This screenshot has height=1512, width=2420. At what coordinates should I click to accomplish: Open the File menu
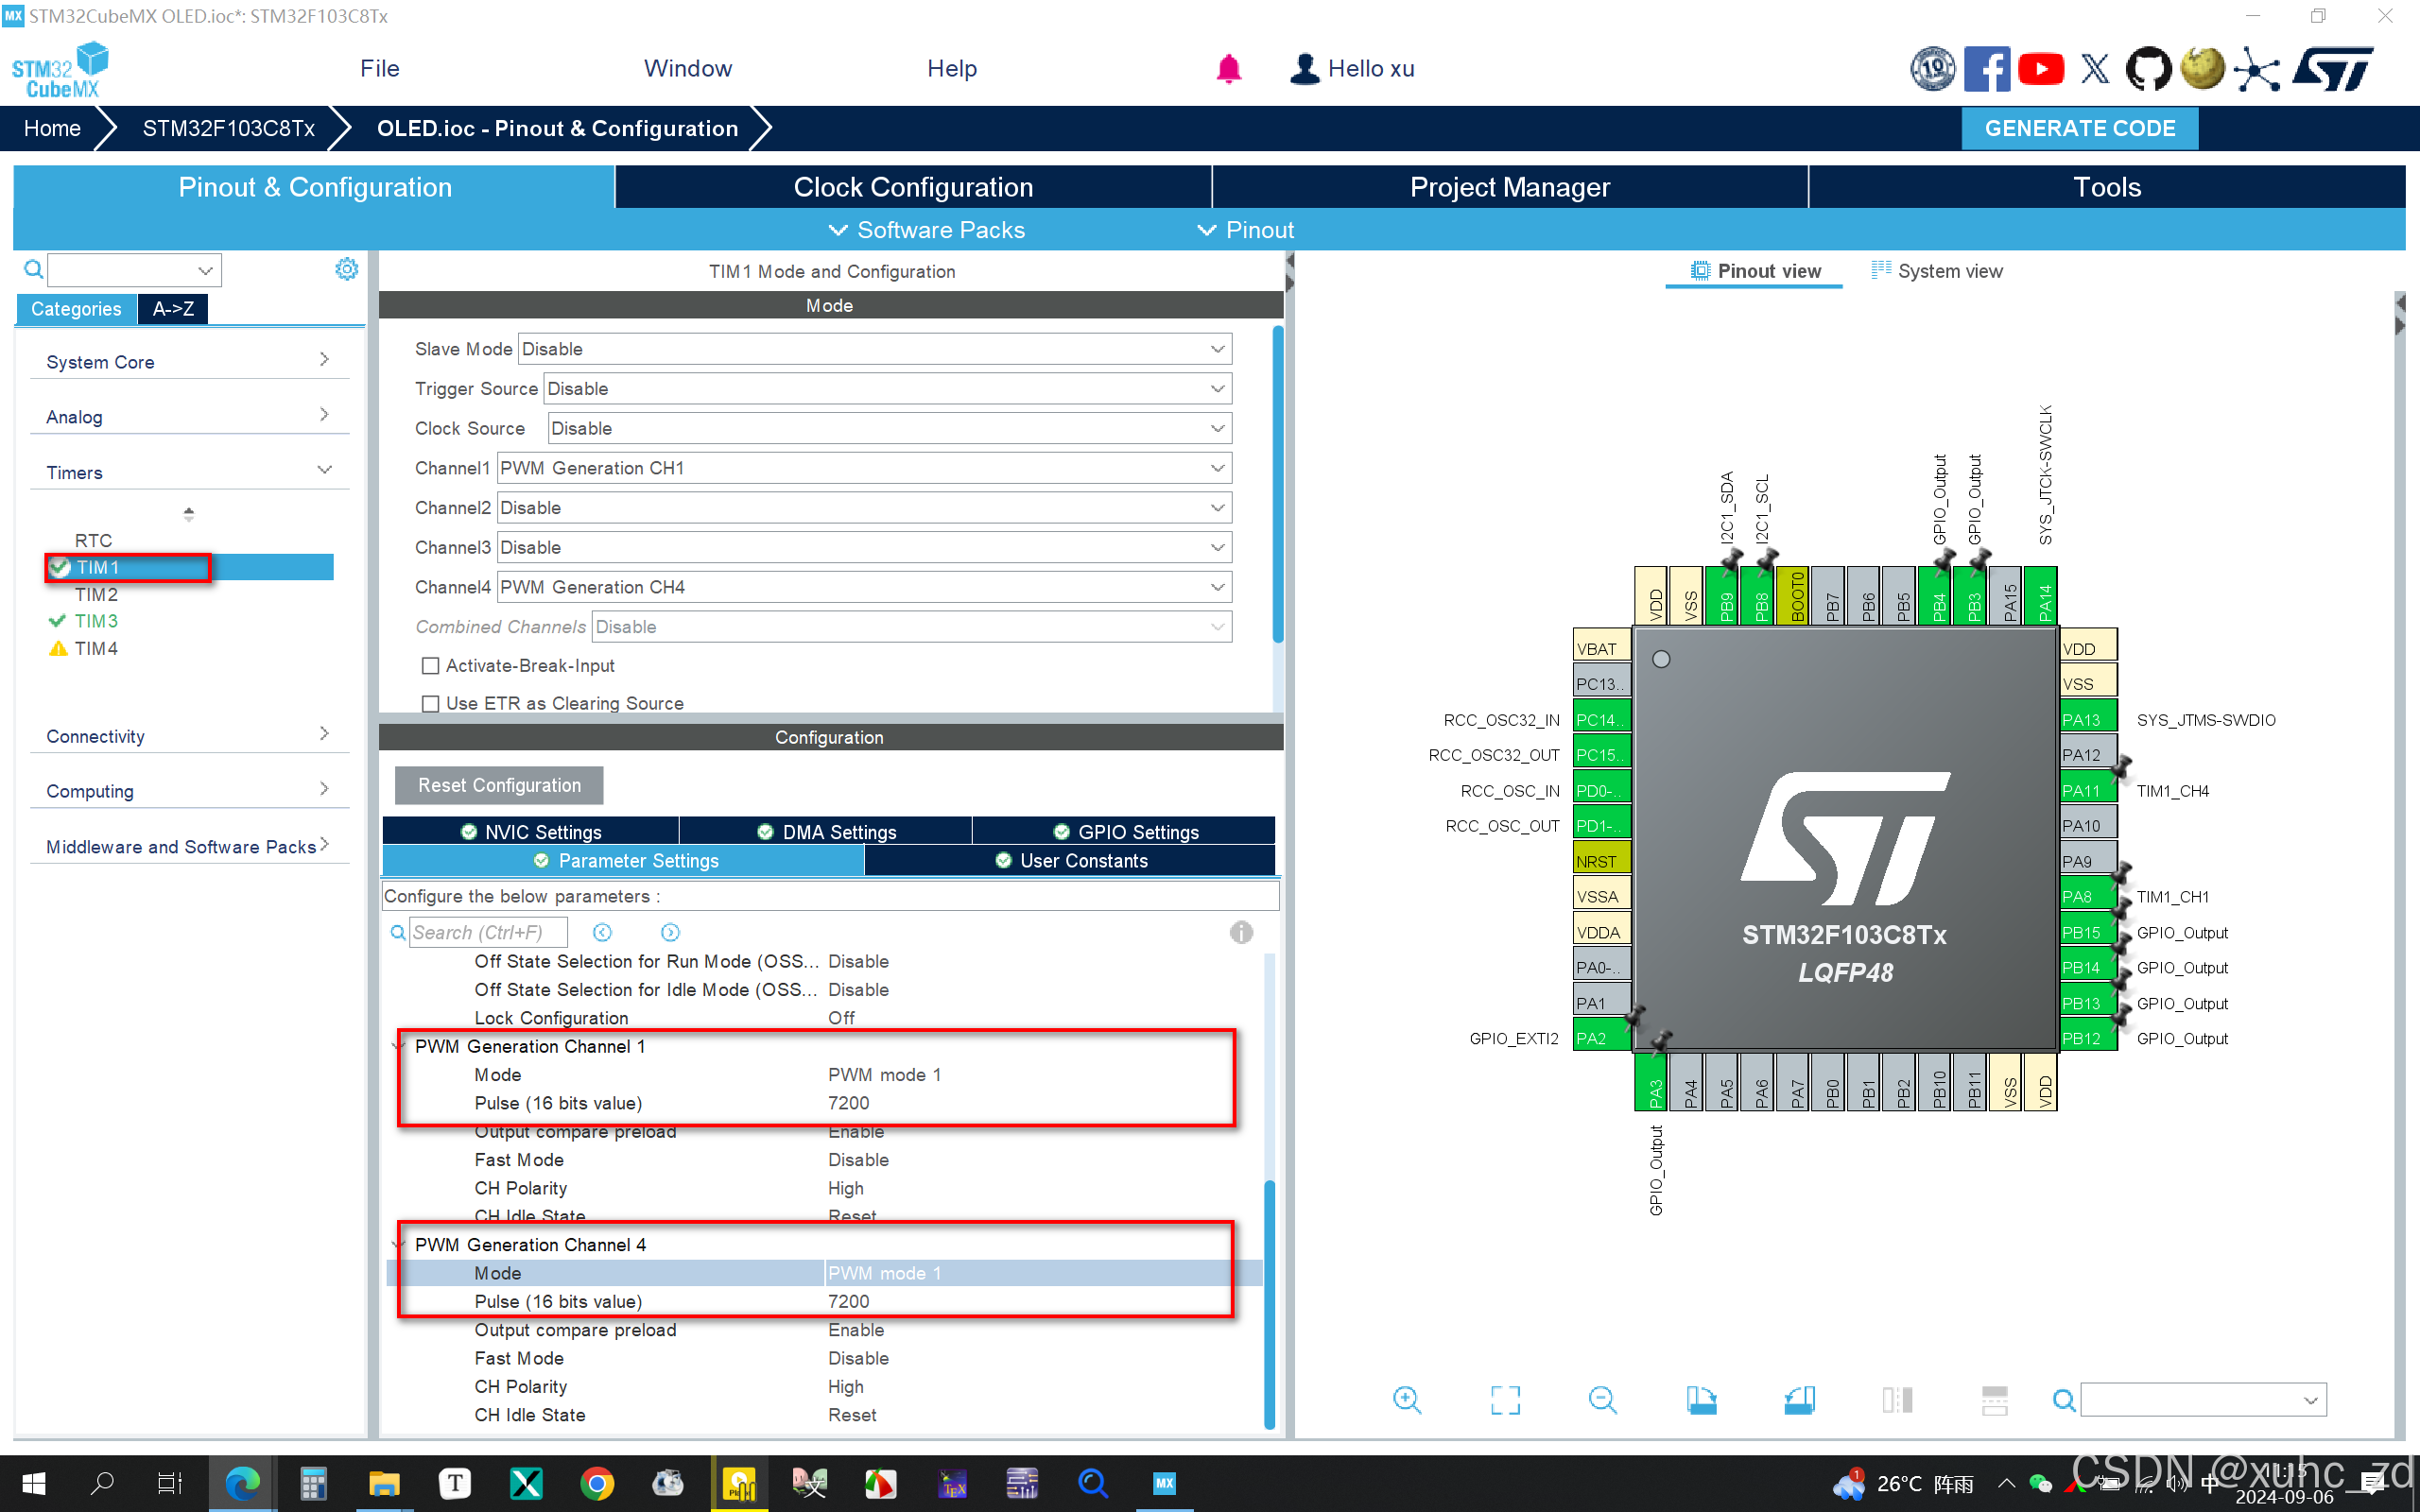[380, 69]
